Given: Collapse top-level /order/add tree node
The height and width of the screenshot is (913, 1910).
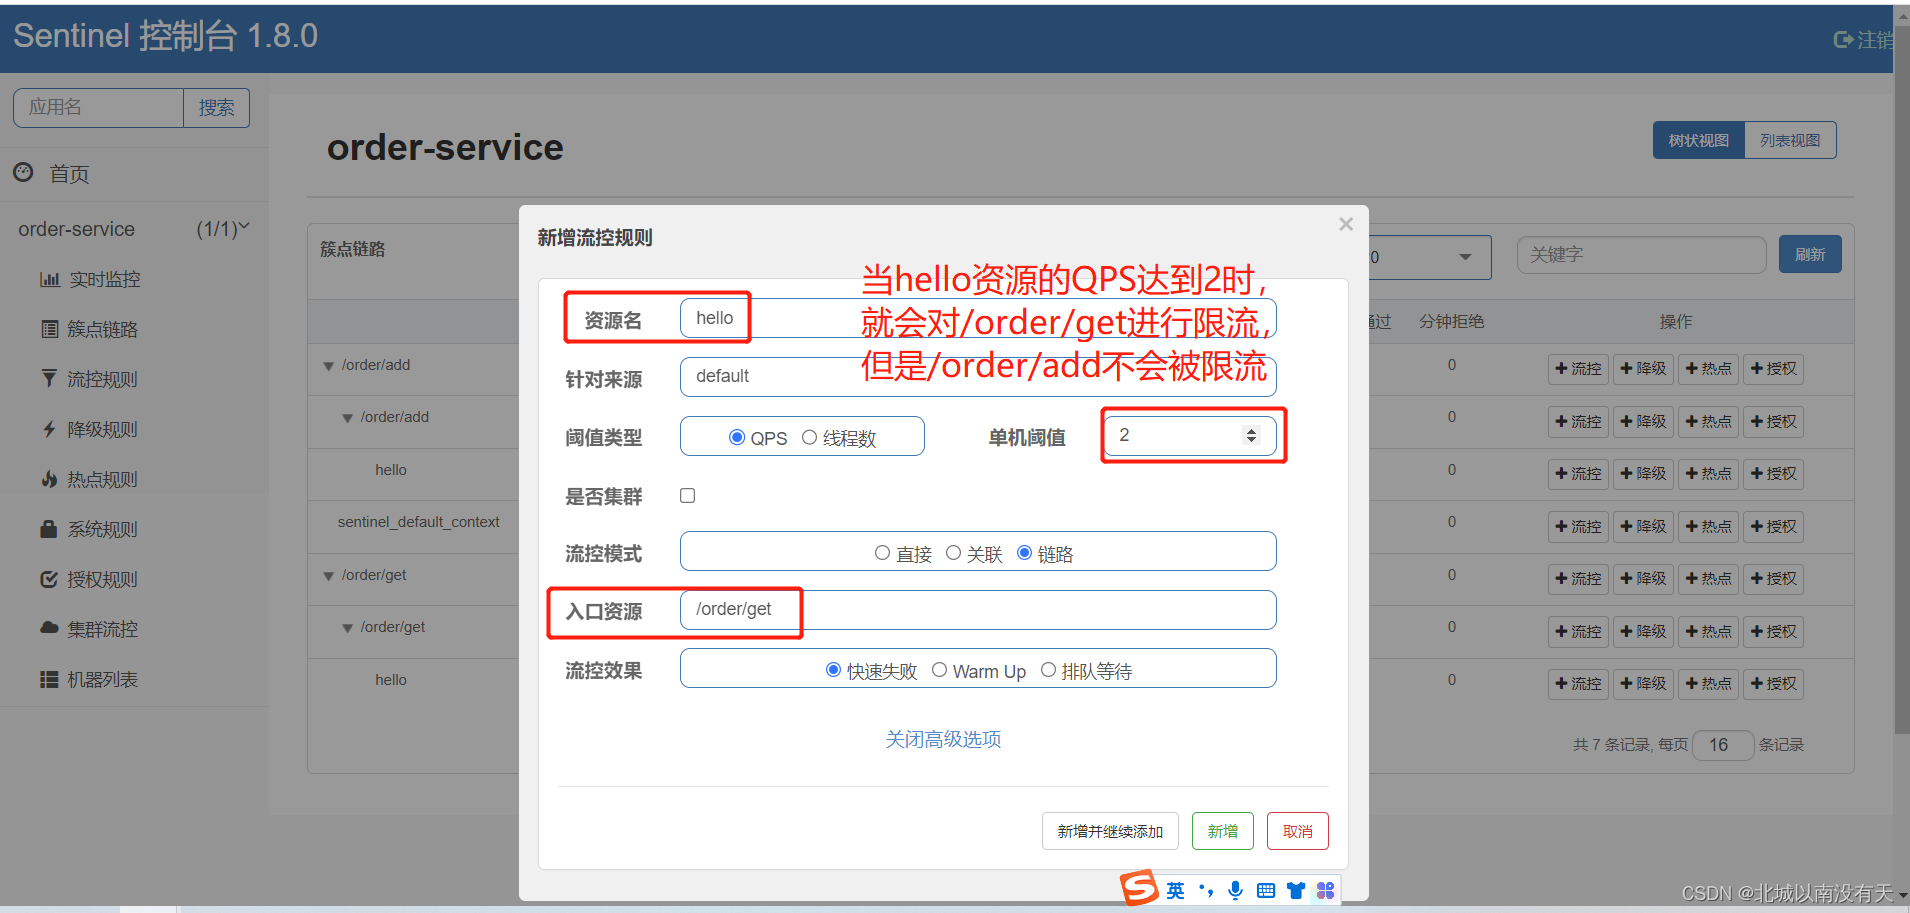Looking at the screenshot, I should pos(328,366).
